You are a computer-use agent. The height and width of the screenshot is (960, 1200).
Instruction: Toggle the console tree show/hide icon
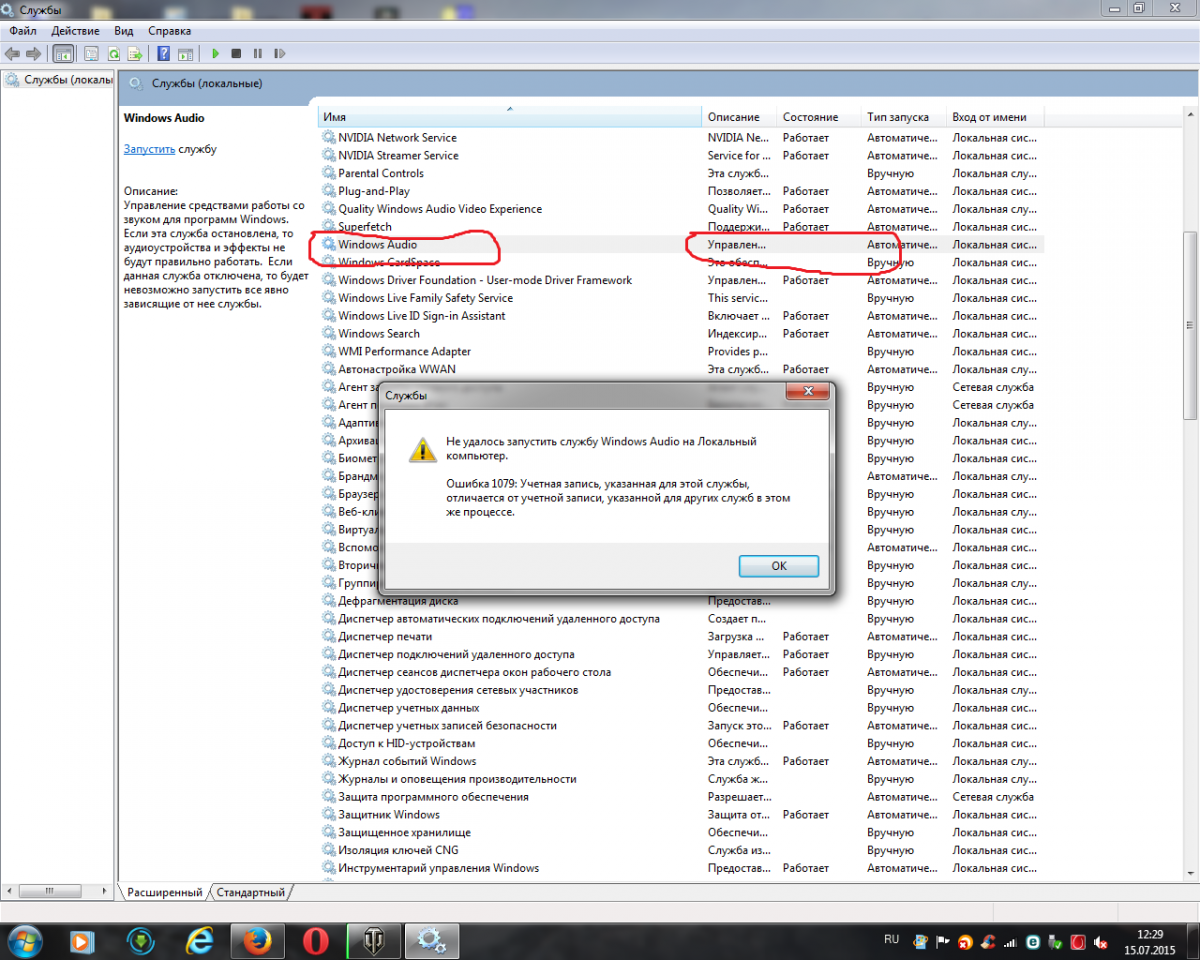tap(63, 53)
